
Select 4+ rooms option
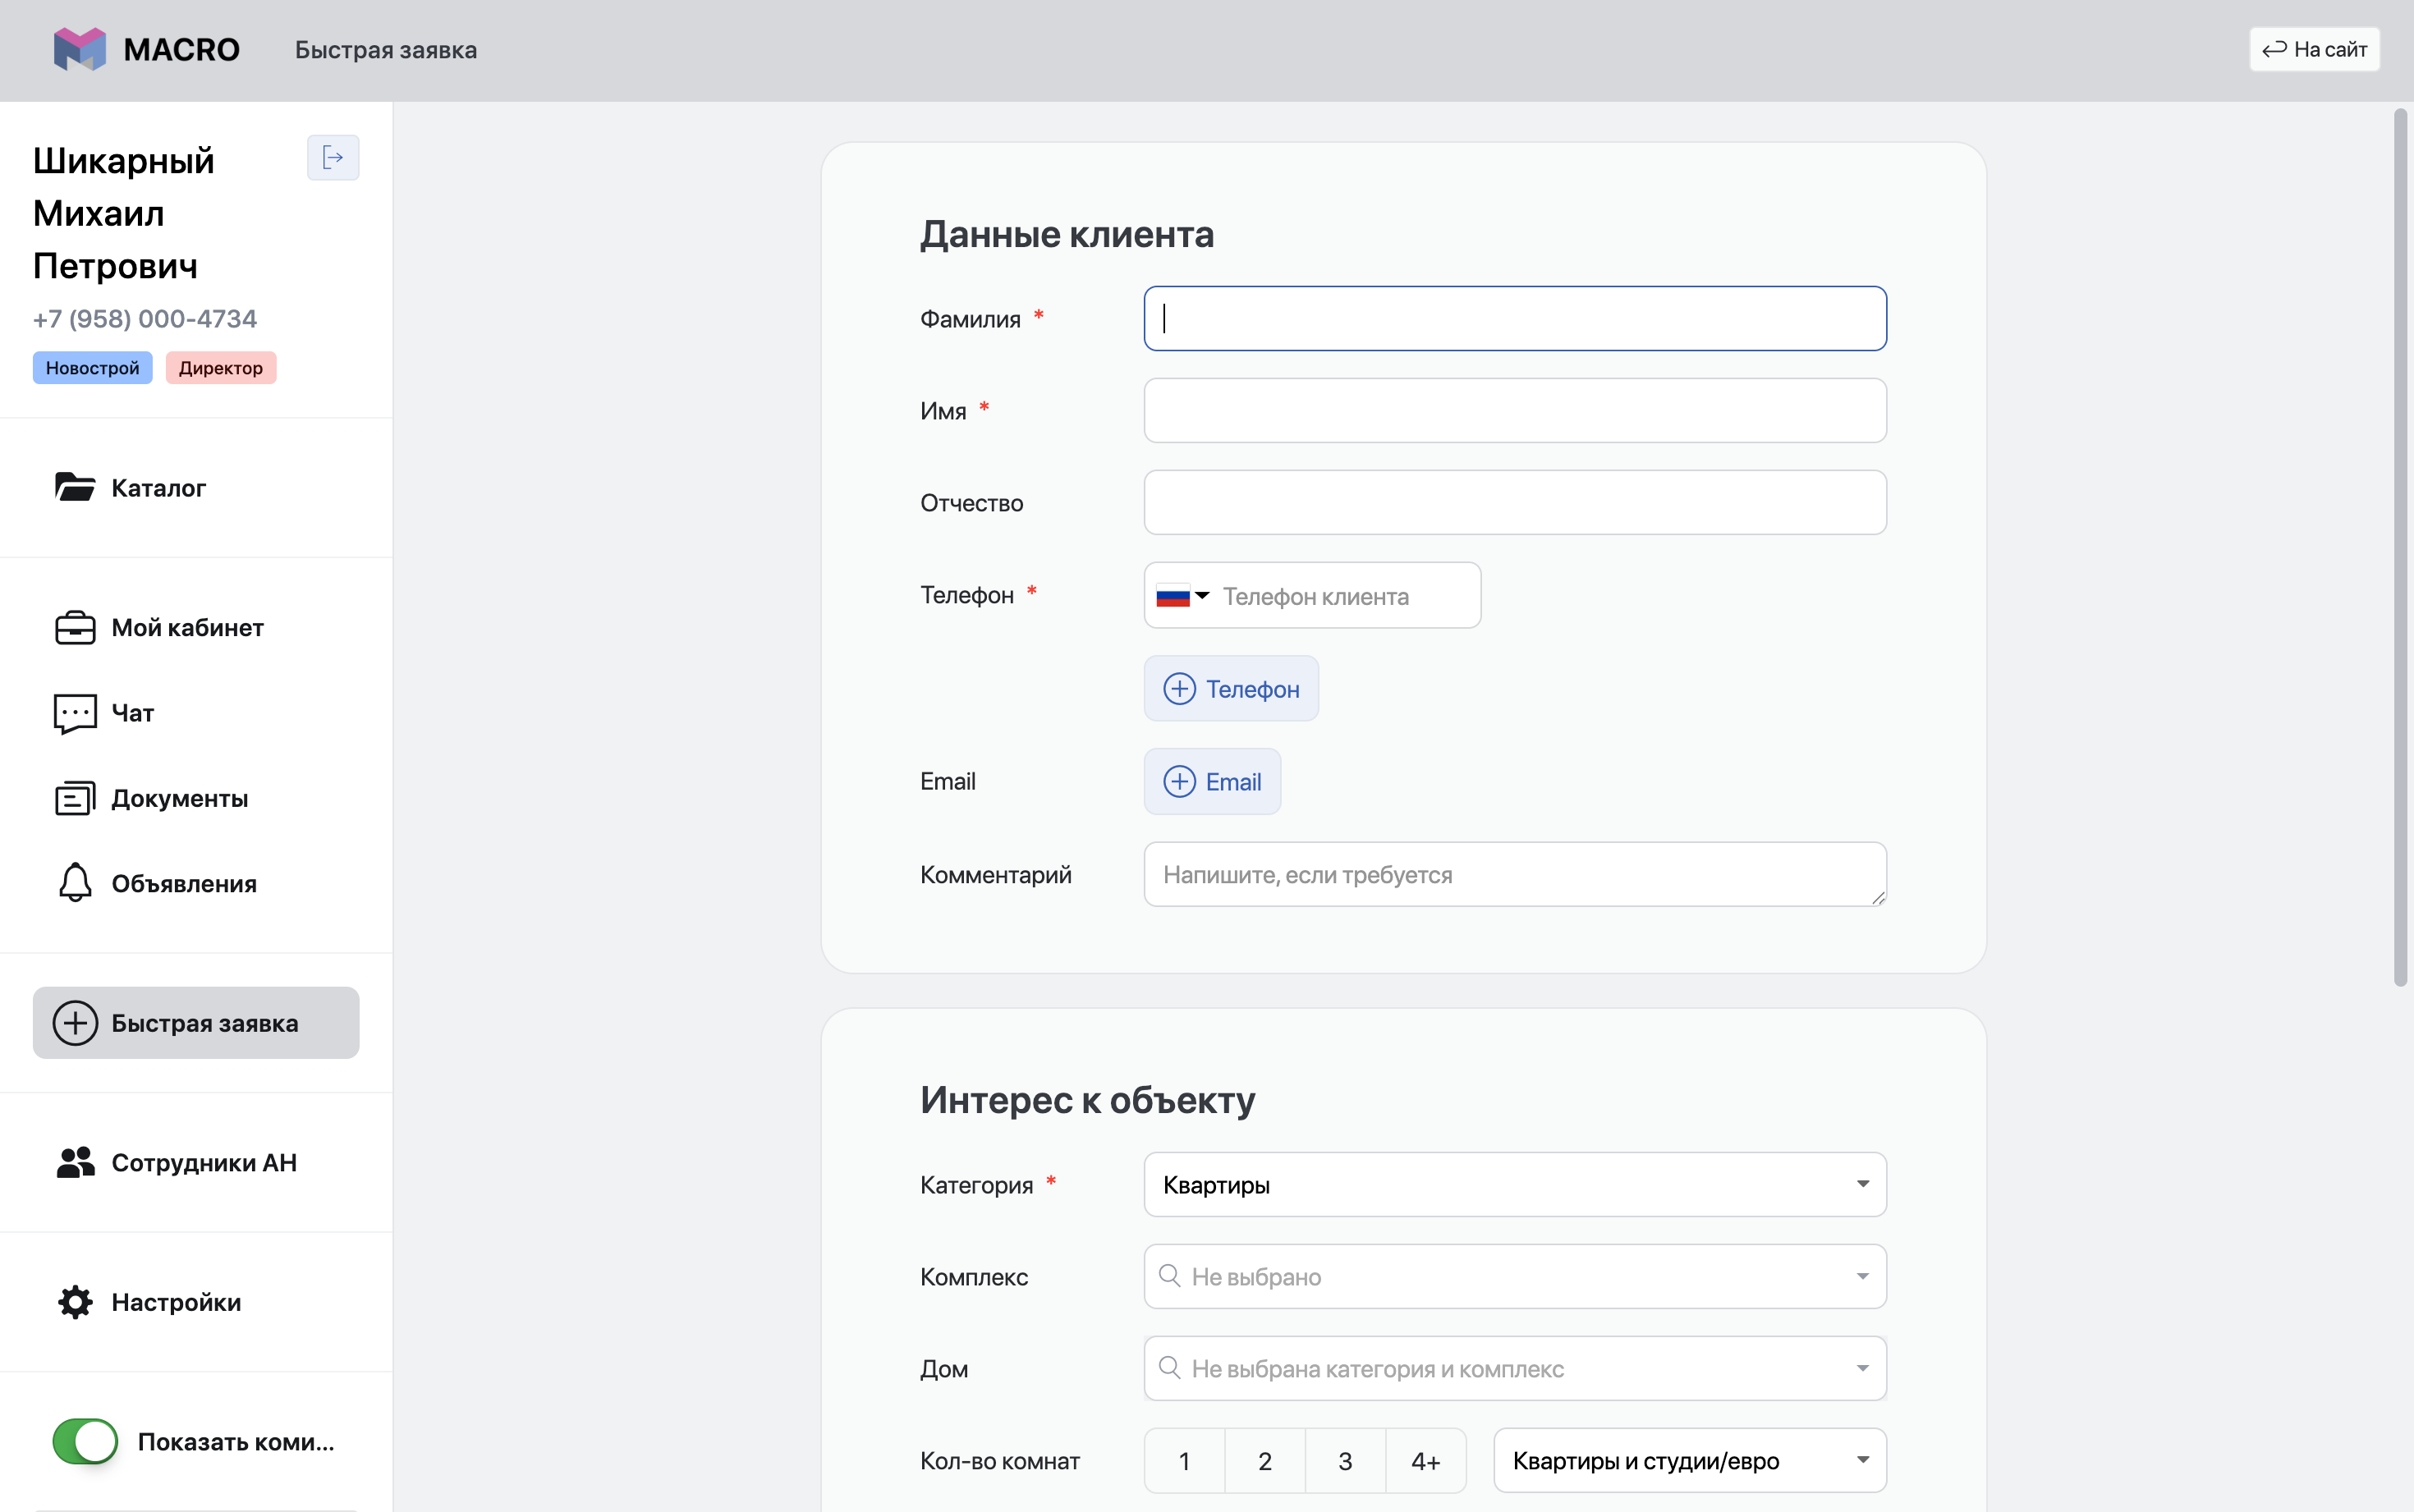(1426, 1461)
